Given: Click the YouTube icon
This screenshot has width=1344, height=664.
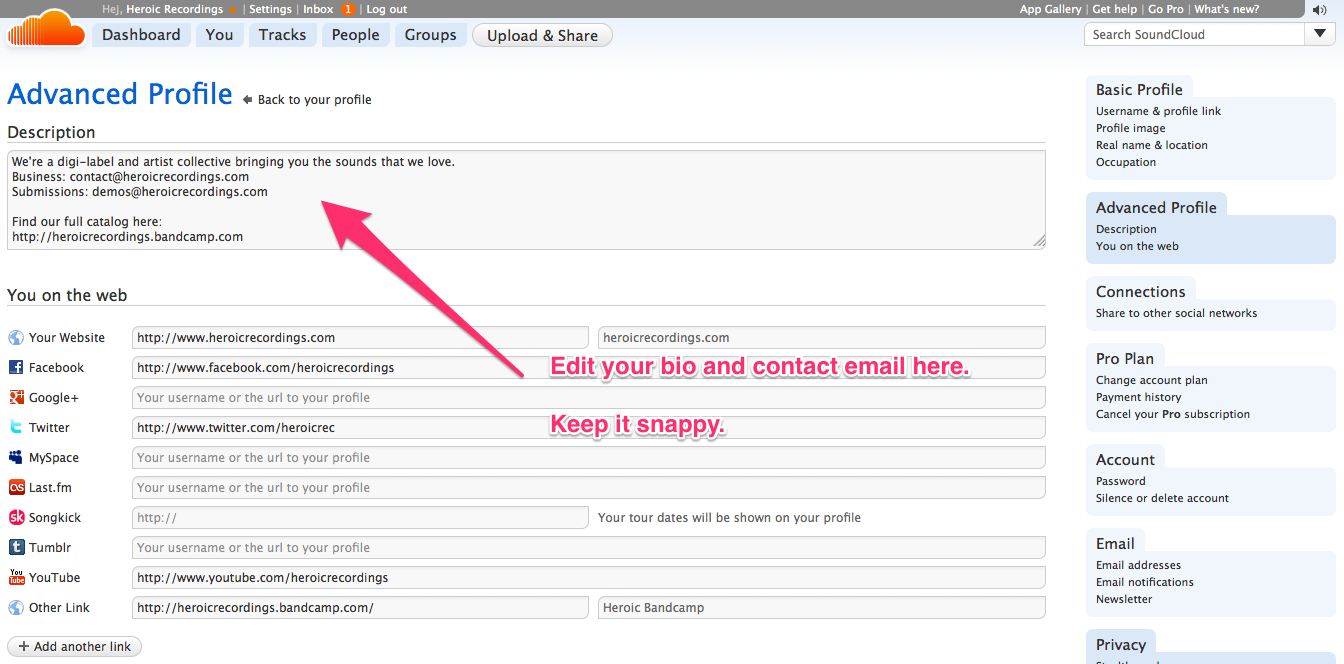Looking at the screenshot, I should coord(16,578).
